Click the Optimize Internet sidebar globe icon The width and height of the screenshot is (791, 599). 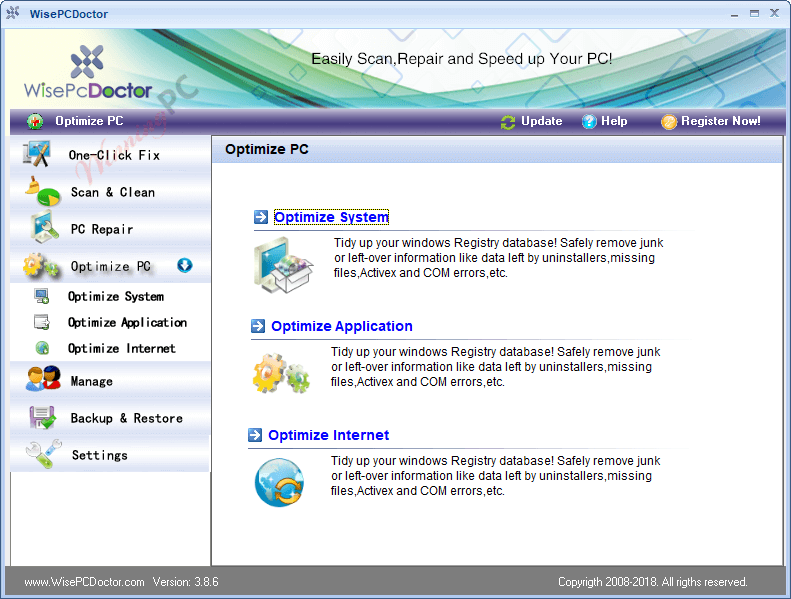(x=42, y=348)
